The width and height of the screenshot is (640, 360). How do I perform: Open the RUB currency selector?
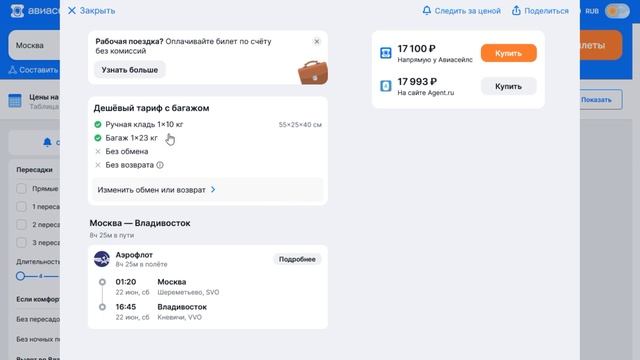pos(591,11)
